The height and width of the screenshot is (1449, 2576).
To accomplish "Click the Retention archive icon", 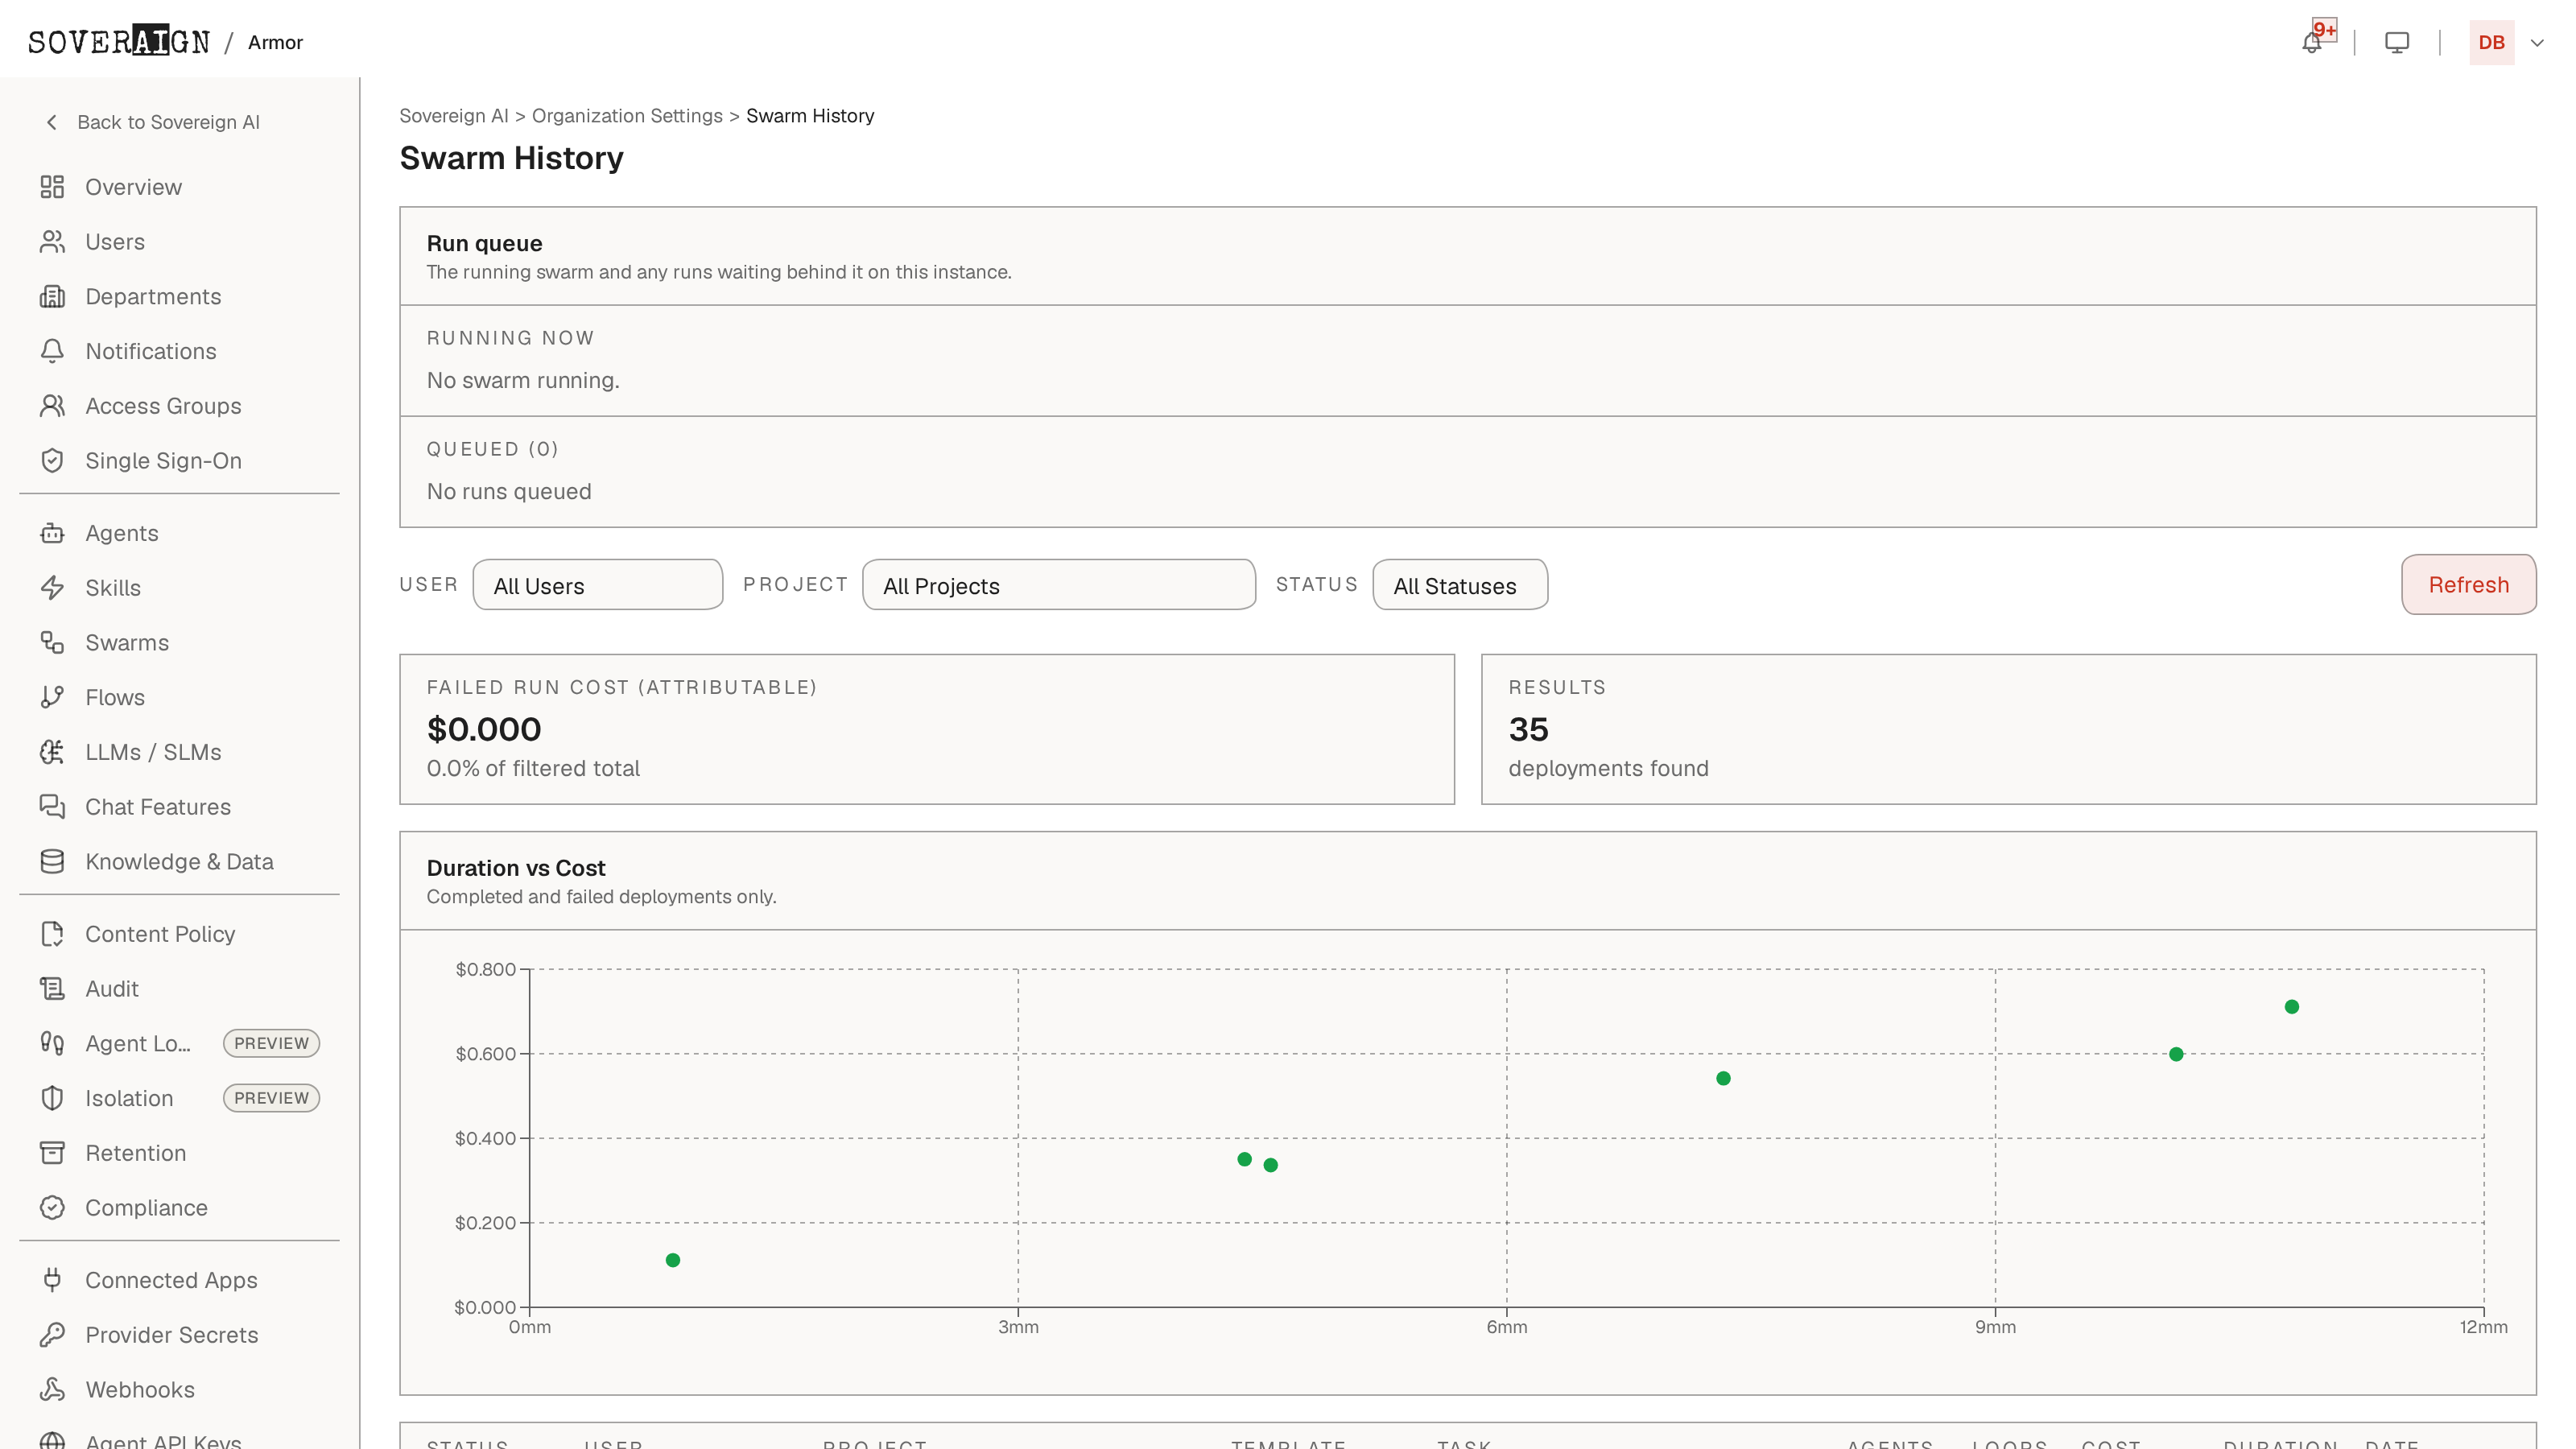I will click(x=52, y=1153).
